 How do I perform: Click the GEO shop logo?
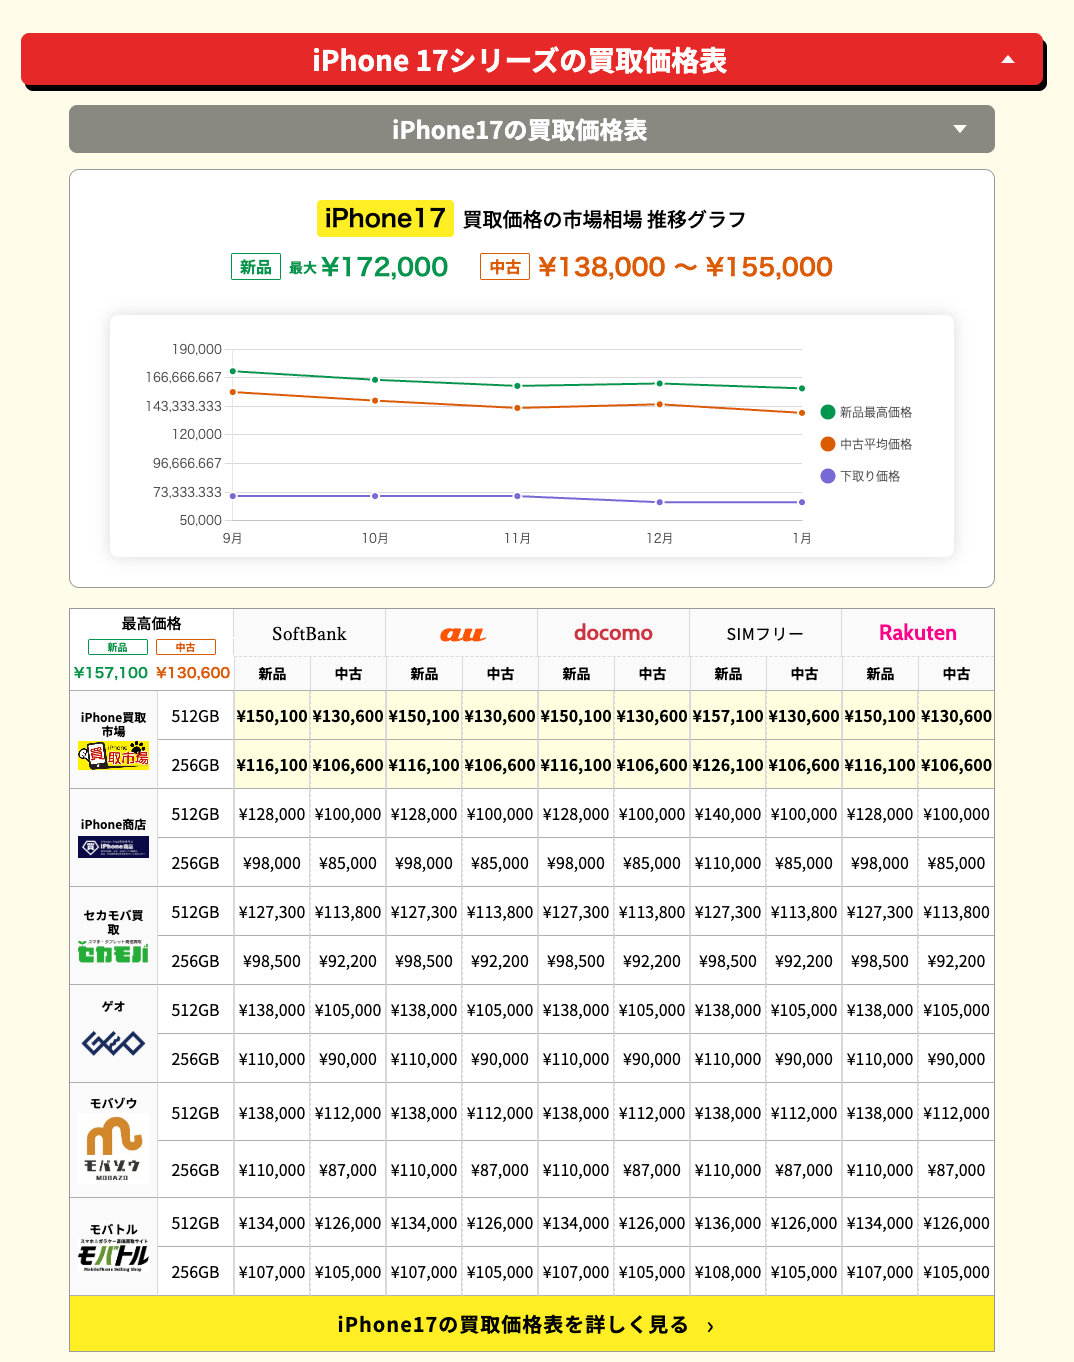coord(113,1043)
